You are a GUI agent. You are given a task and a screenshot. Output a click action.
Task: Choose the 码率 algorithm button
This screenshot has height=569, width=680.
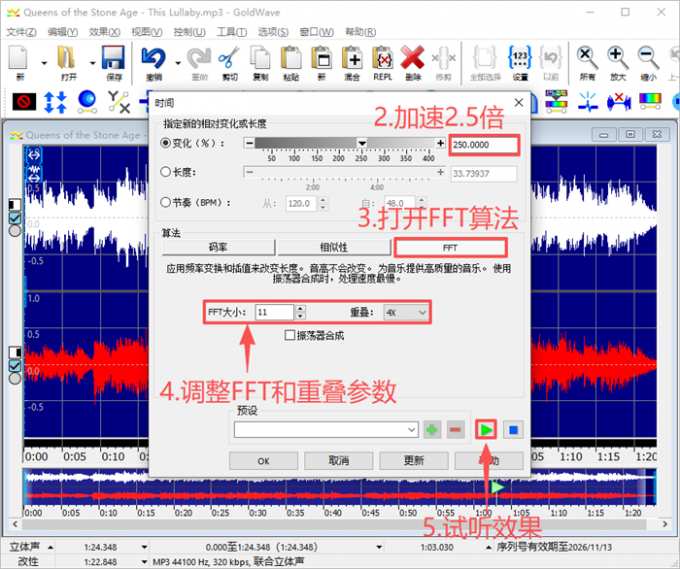point(219,247)
